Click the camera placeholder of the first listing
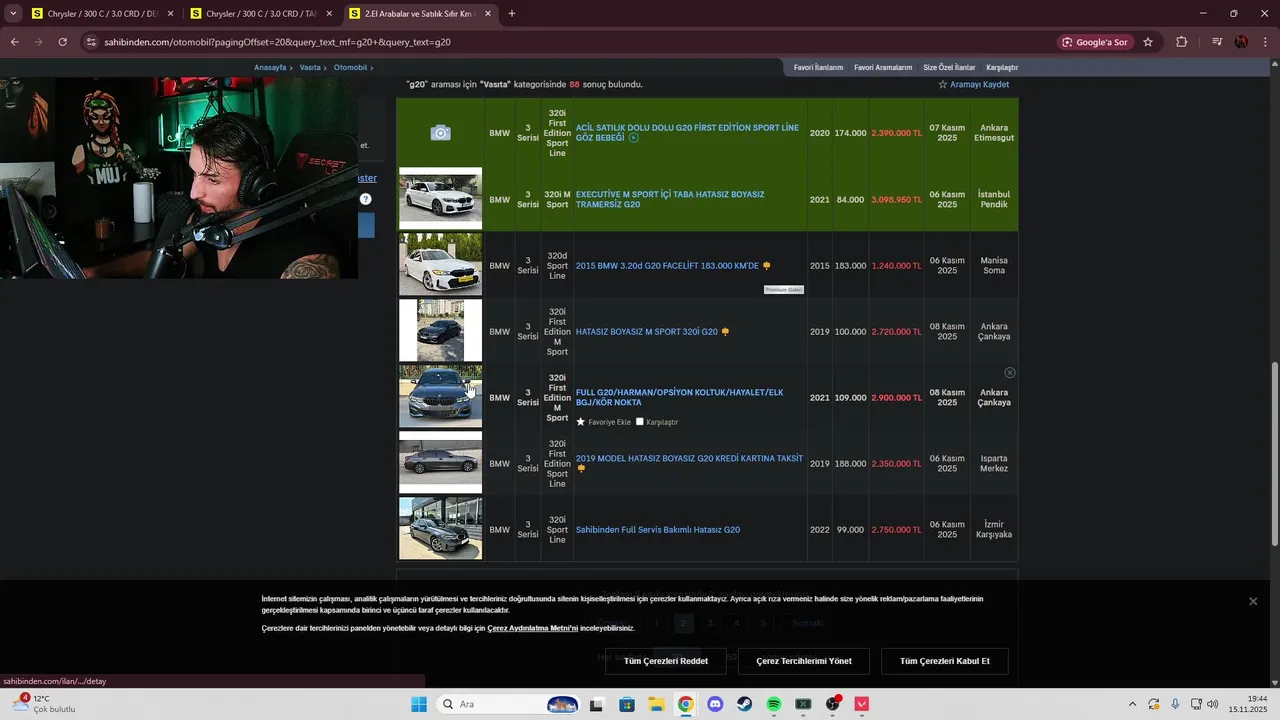 tap(440, 133)
